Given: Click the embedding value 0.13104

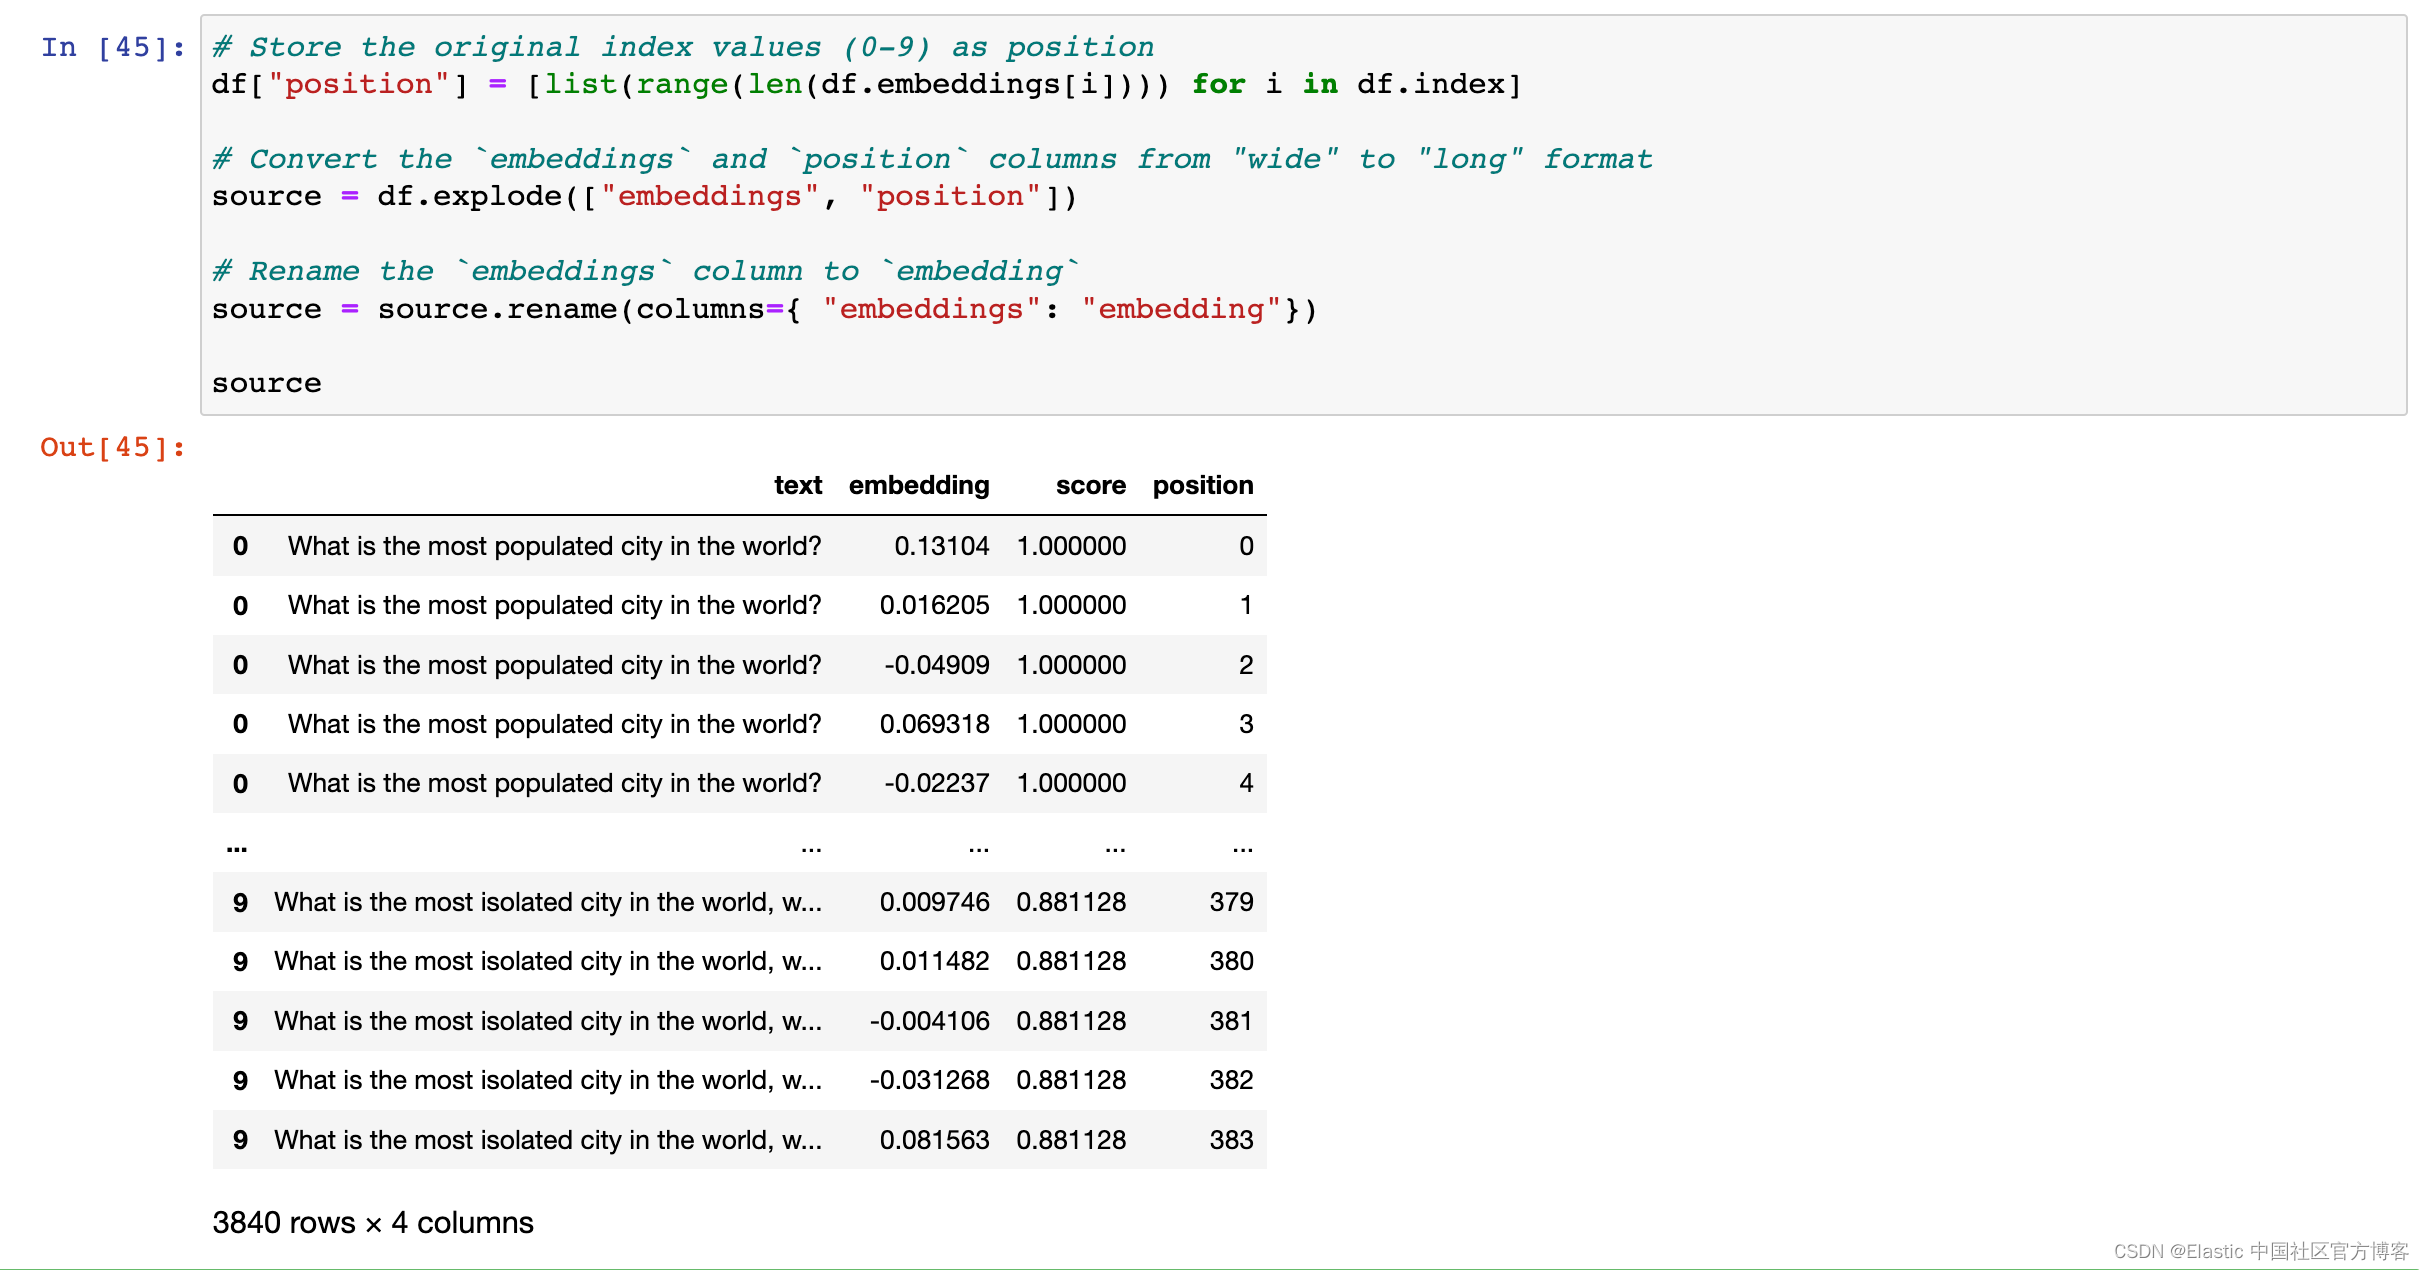Looking at the screenshot, I should pos(941,546).
